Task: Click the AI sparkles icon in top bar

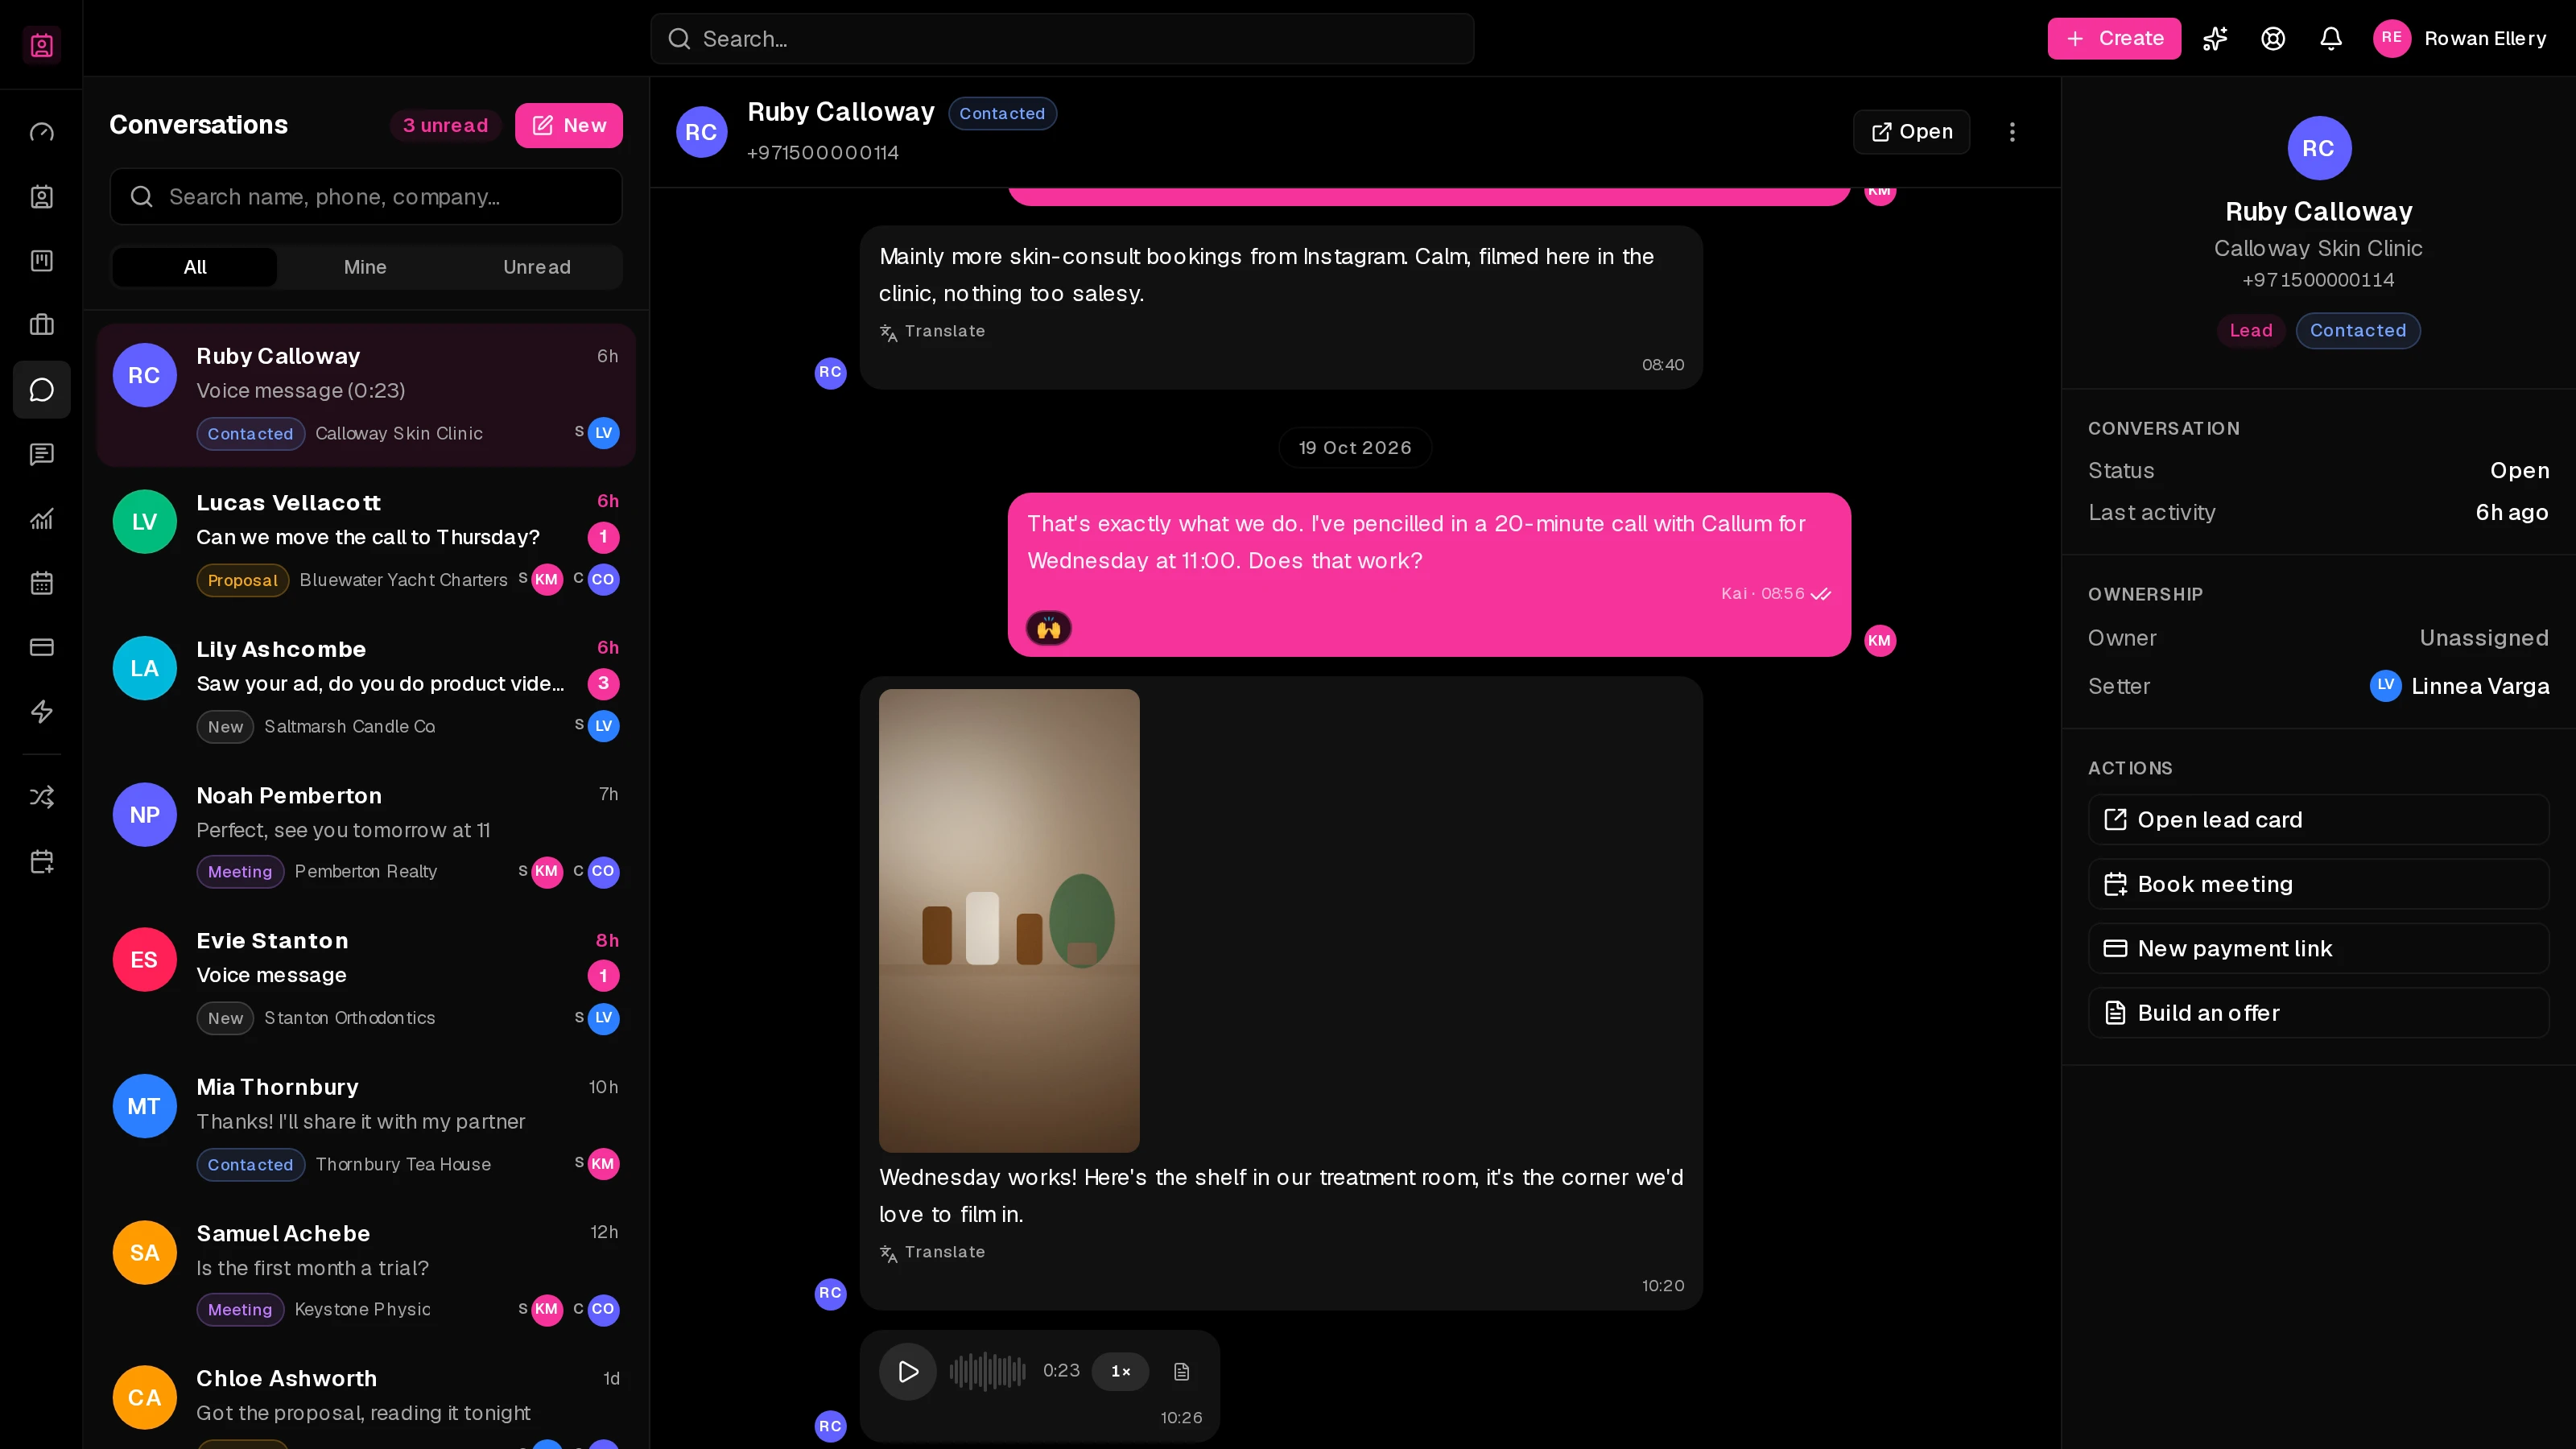Action: tap(2215, 38)
